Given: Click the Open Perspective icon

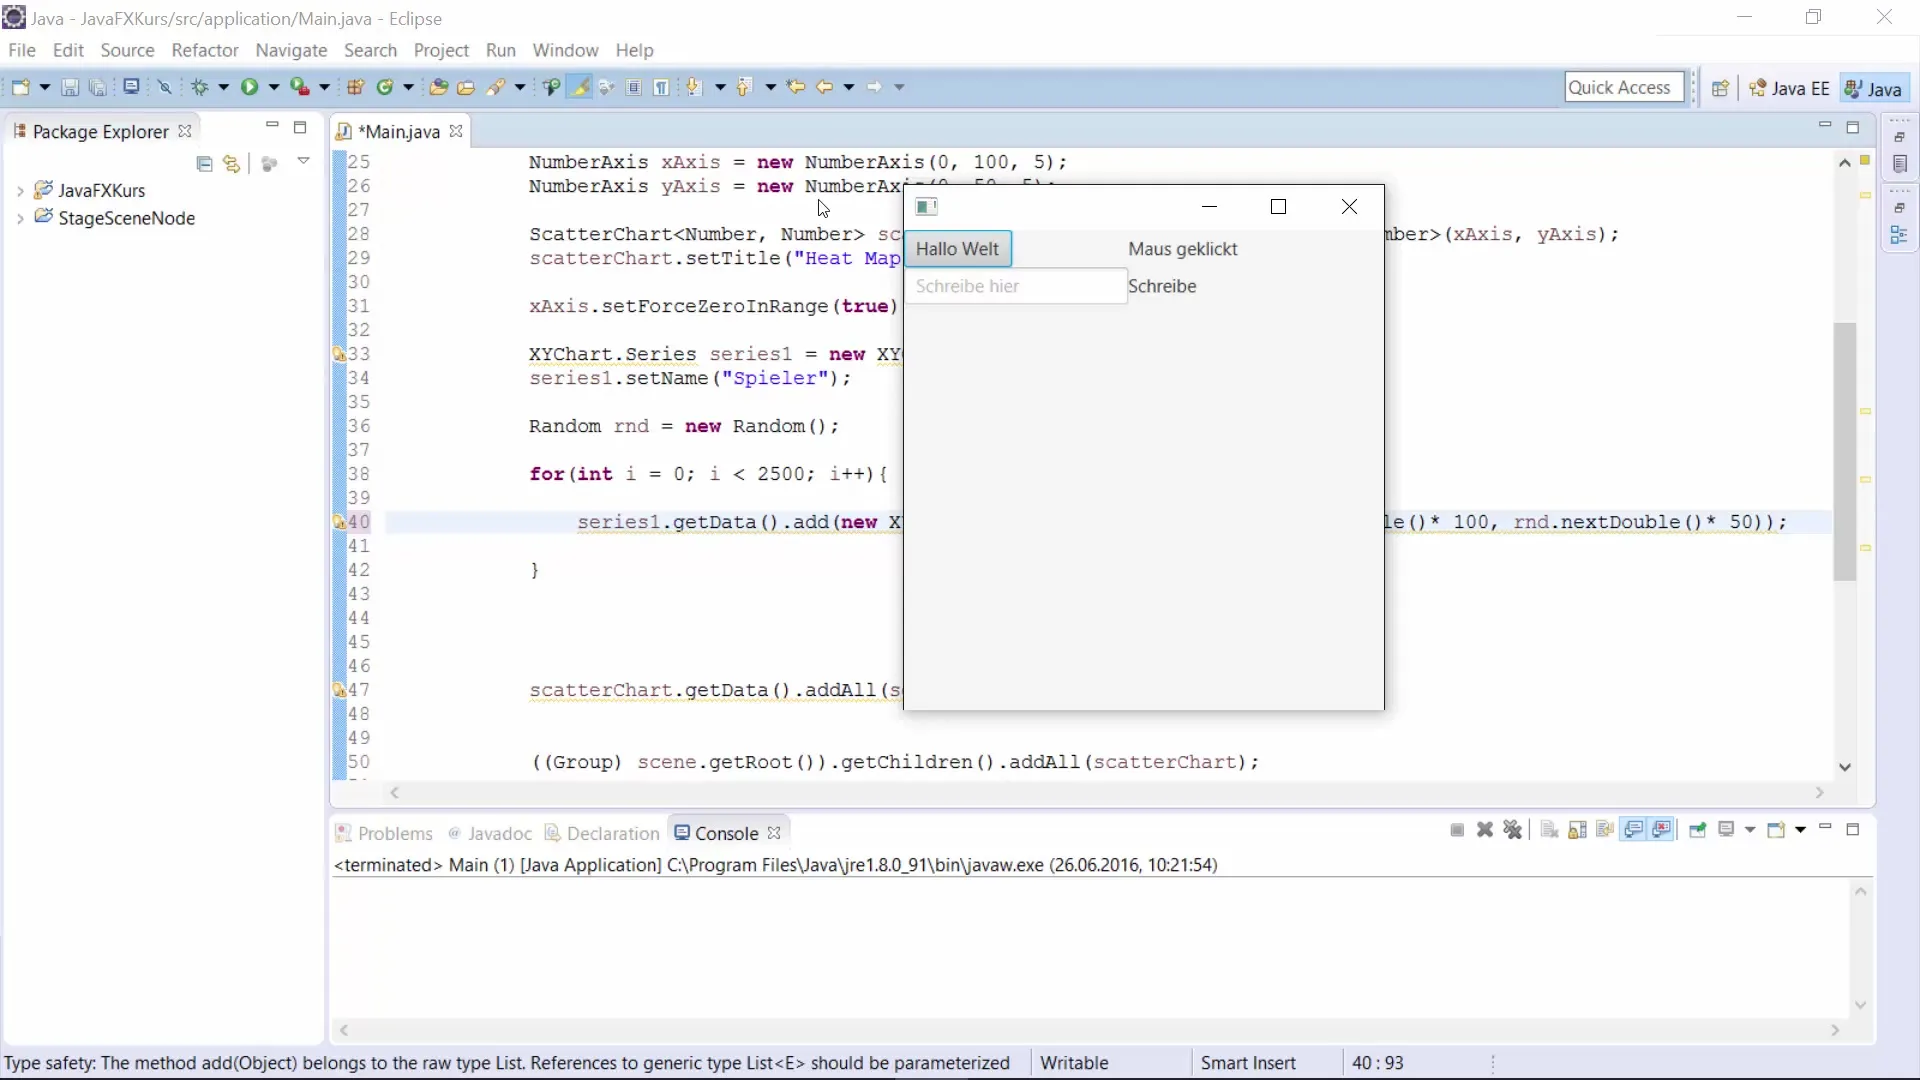Looking at the screenshot, I should (1720, 89).
